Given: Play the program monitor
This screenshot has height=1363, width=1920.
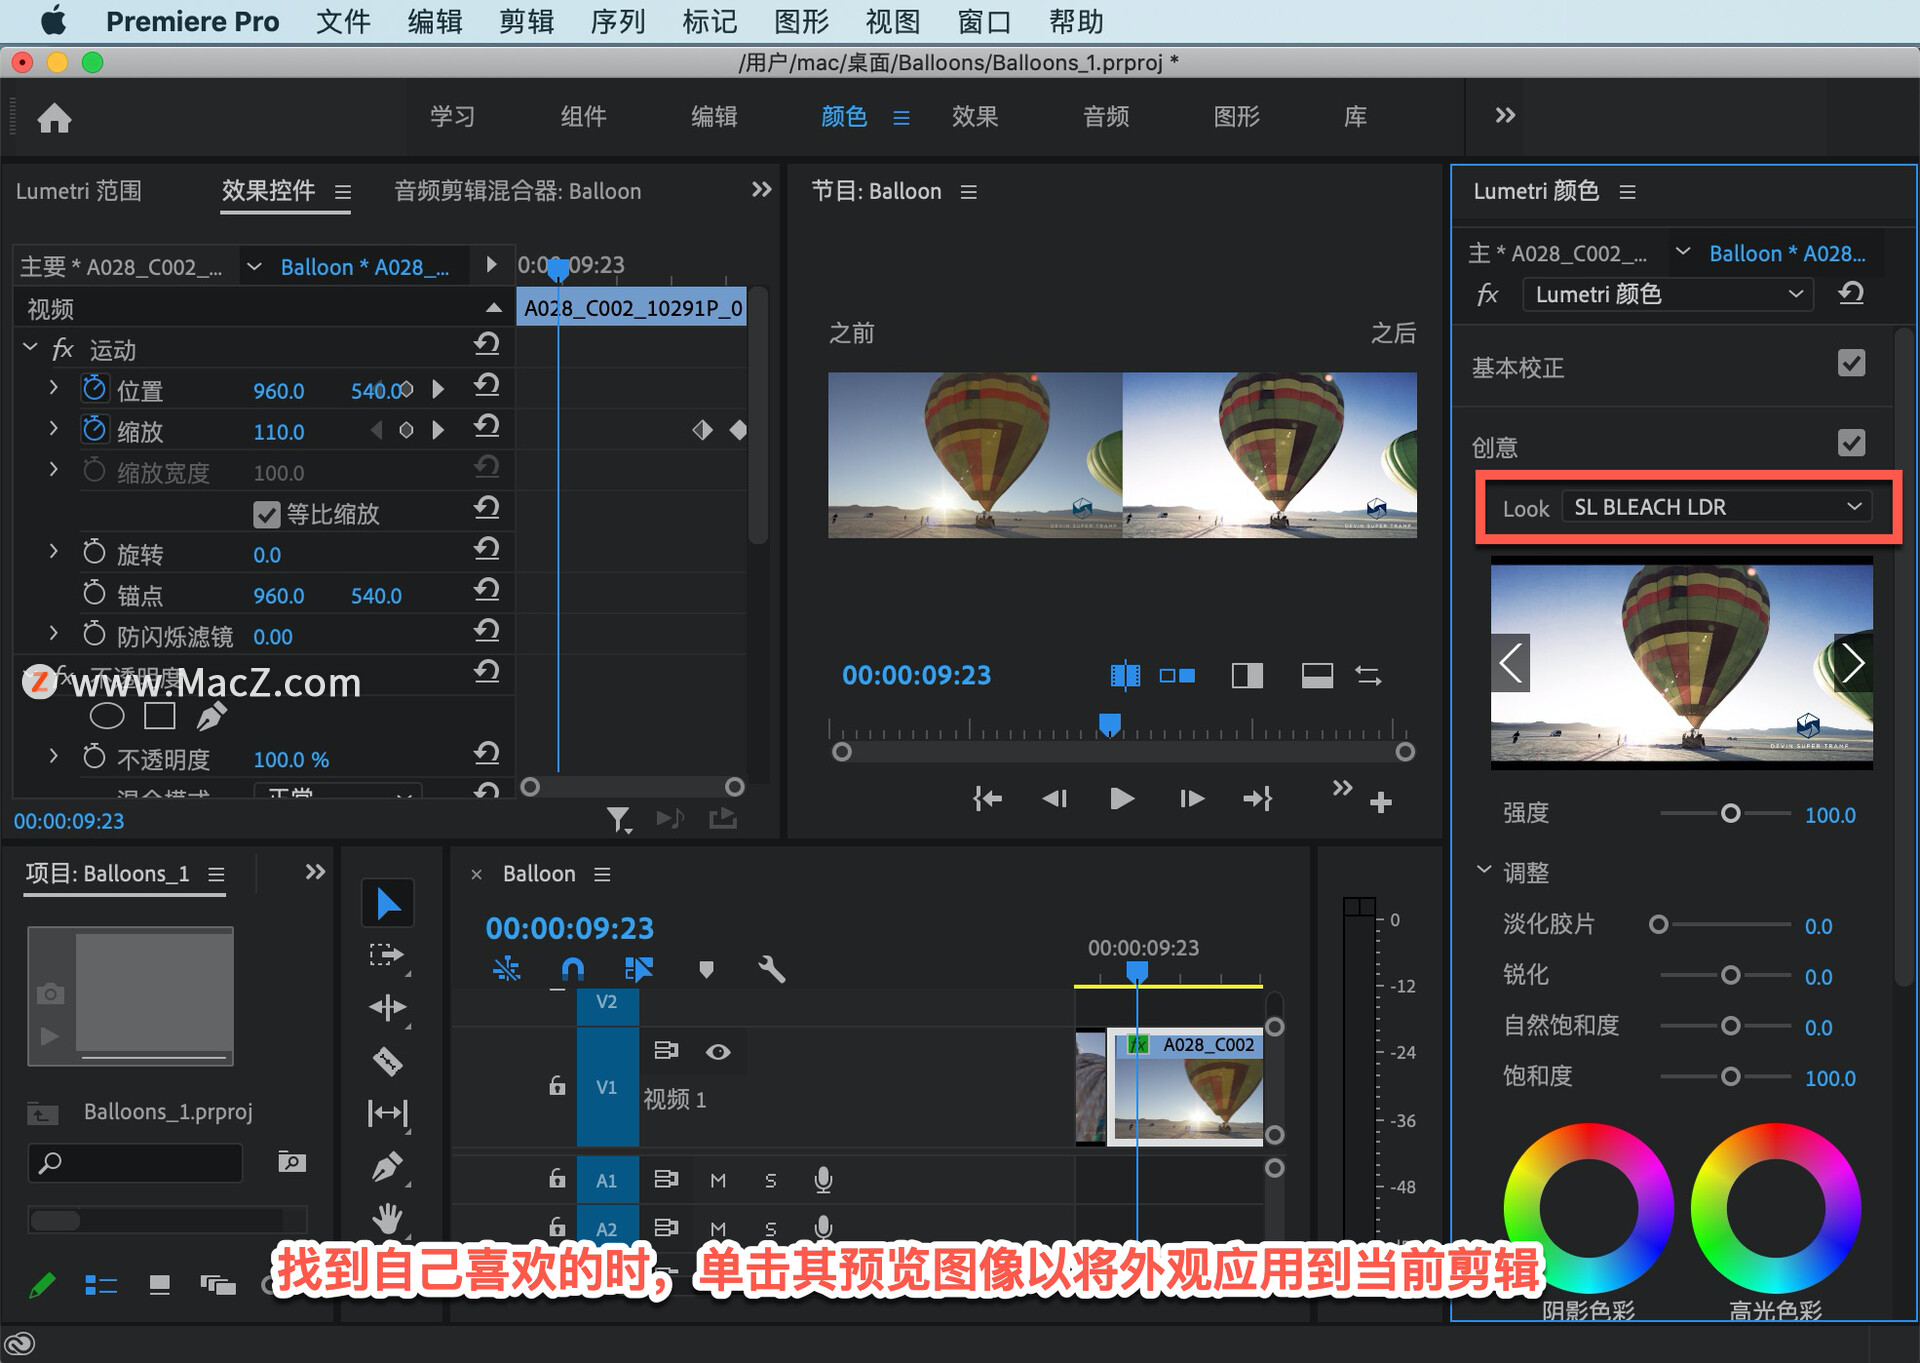Looking at the screenshot, I should (1122, 799).
